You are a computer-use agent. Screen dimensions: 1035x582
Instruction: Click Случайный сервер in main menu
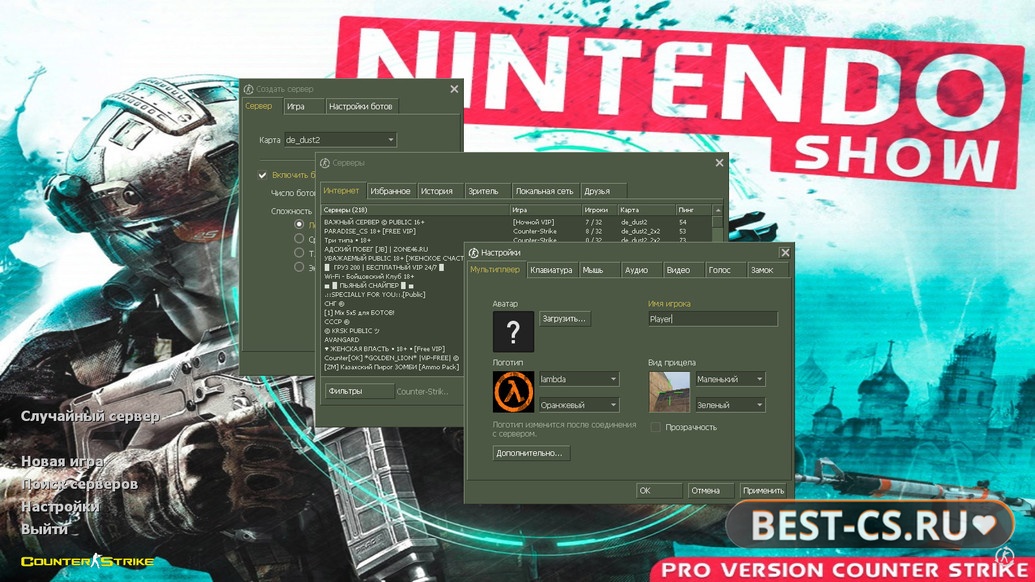[90, 416]
